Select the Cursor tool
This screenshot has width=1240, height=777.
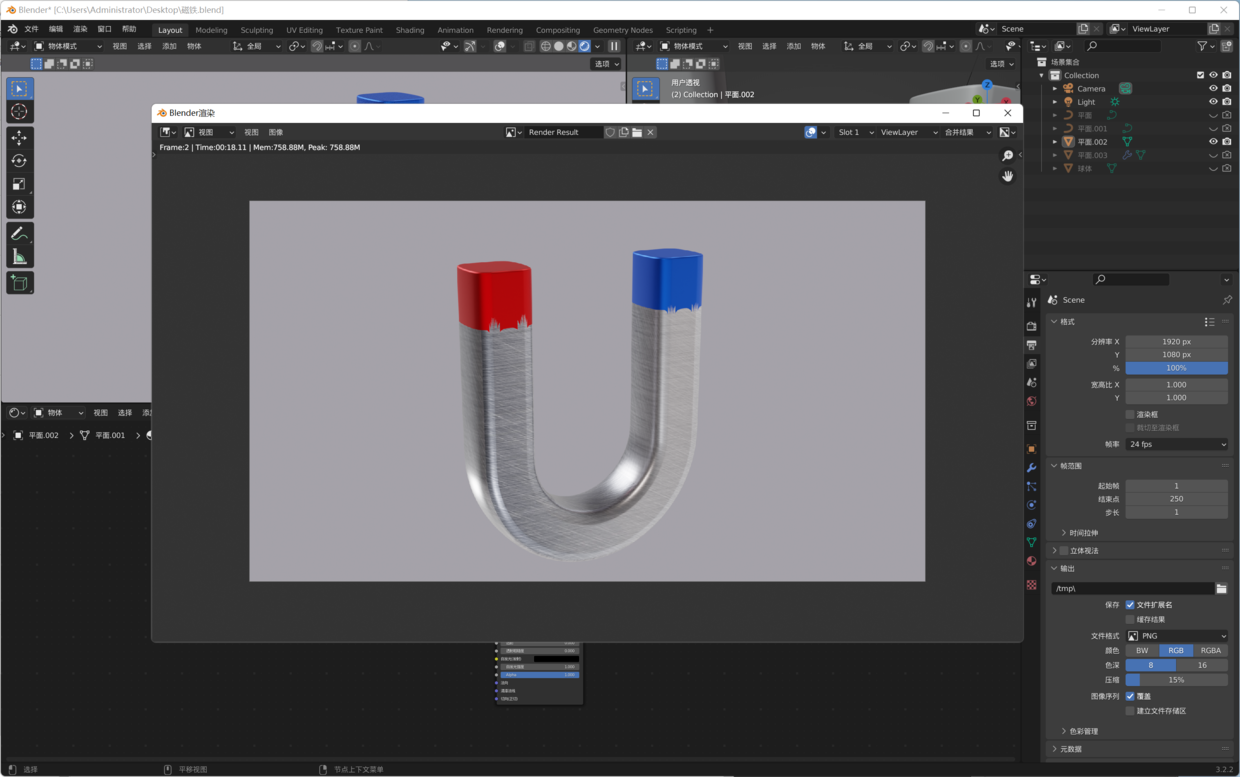point(19,111)
